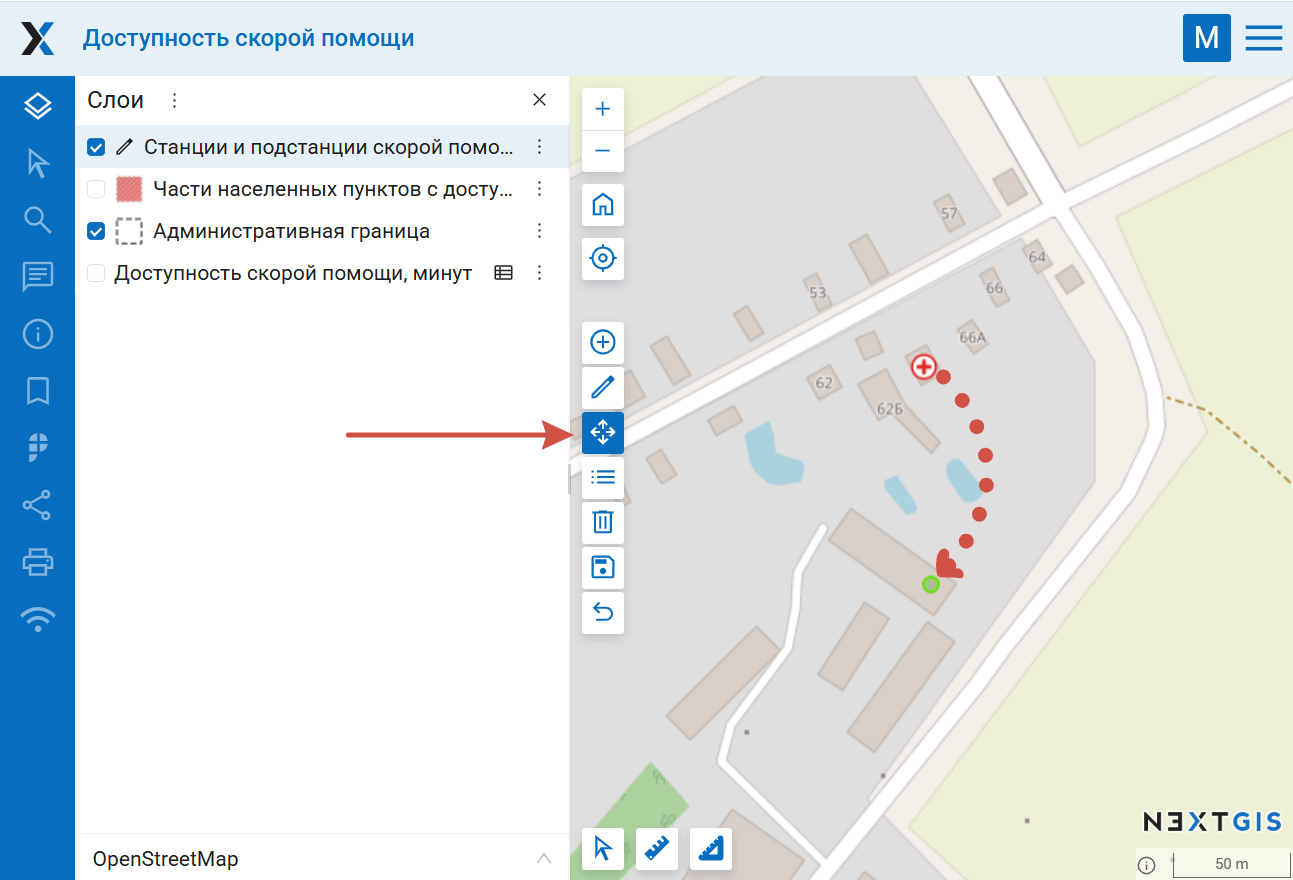
Task: Undo changes with the back arrow icon
Action: 602,612
